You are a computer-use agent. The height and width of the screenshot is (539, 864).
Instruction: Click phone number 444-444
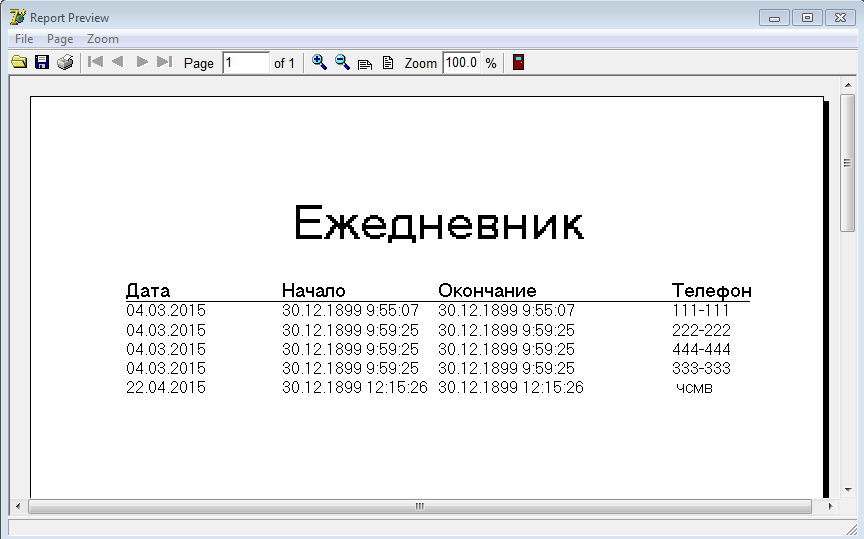pyautogui.click(x=701, y=349)
